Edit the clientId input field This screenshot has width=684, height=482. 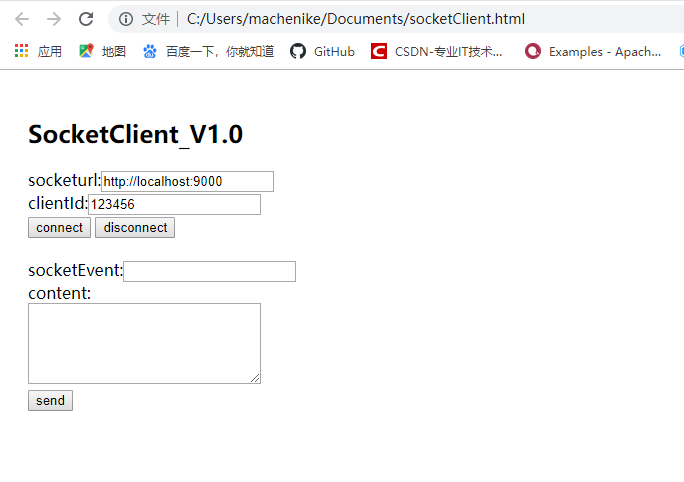(174, 205)
